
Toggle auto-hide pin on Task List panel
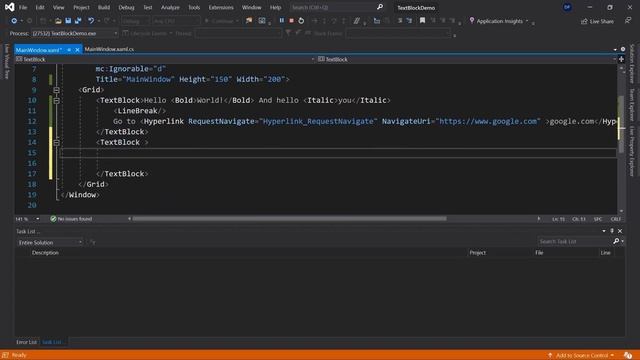pyautogui.click(x=612, y=231)
